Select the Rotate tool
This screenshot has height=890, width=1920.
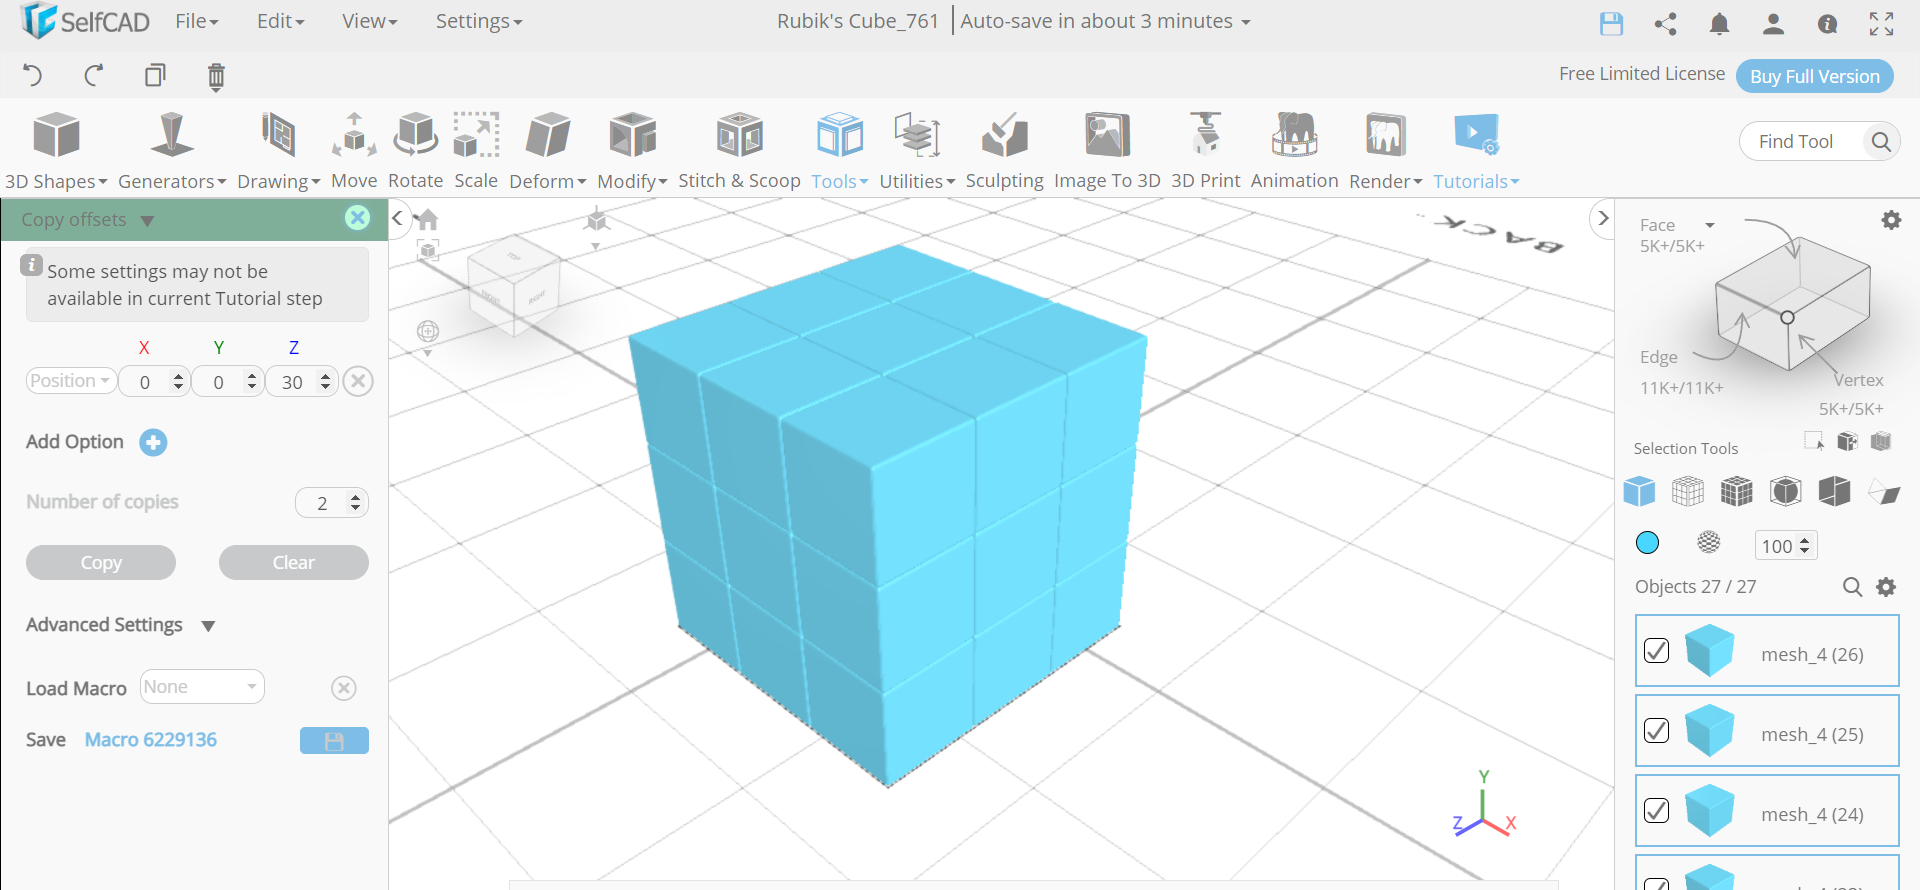415,152
